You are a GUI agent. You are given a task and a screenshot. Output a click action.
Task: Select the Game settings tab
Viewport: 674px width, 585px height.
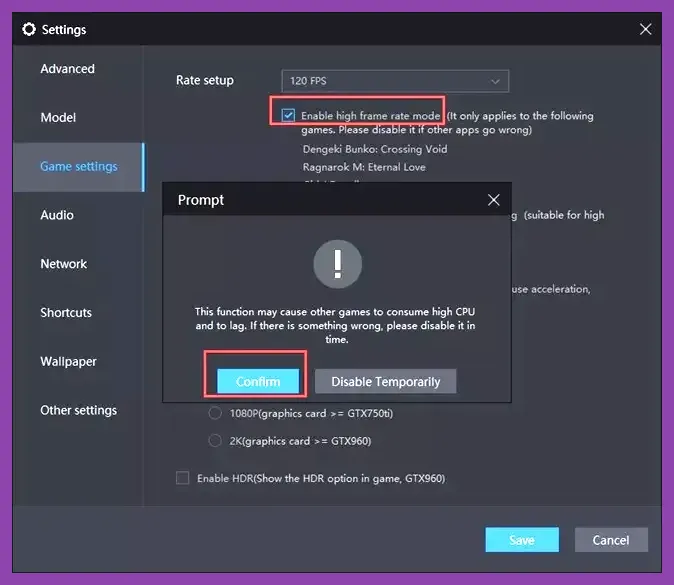[79, 167]
